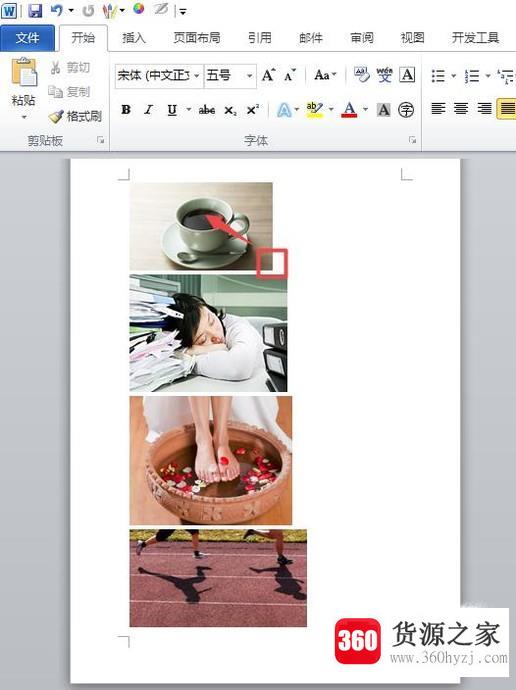Apply strikethrough with the abc icon
The image size is (516, 690).
[x=207, y=110]
